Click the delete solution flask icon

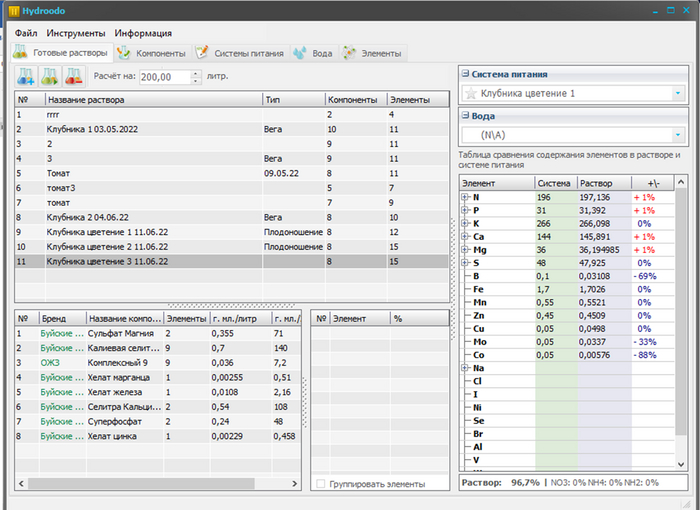[74, 76]
